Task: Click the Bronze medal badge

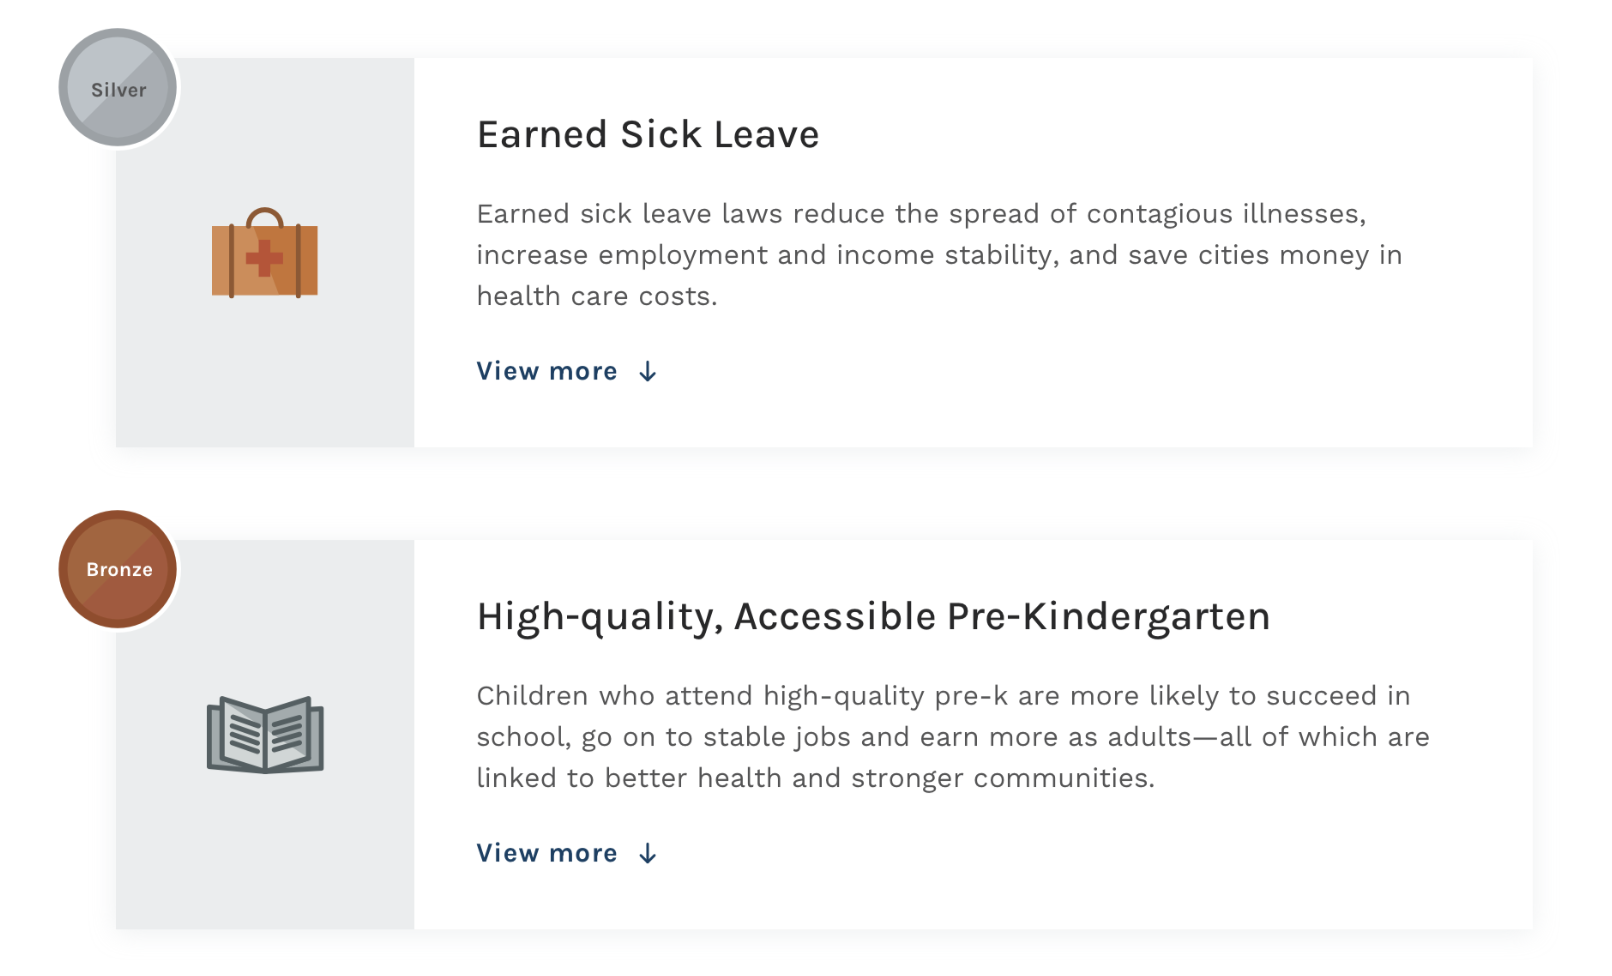Action: 118,569
